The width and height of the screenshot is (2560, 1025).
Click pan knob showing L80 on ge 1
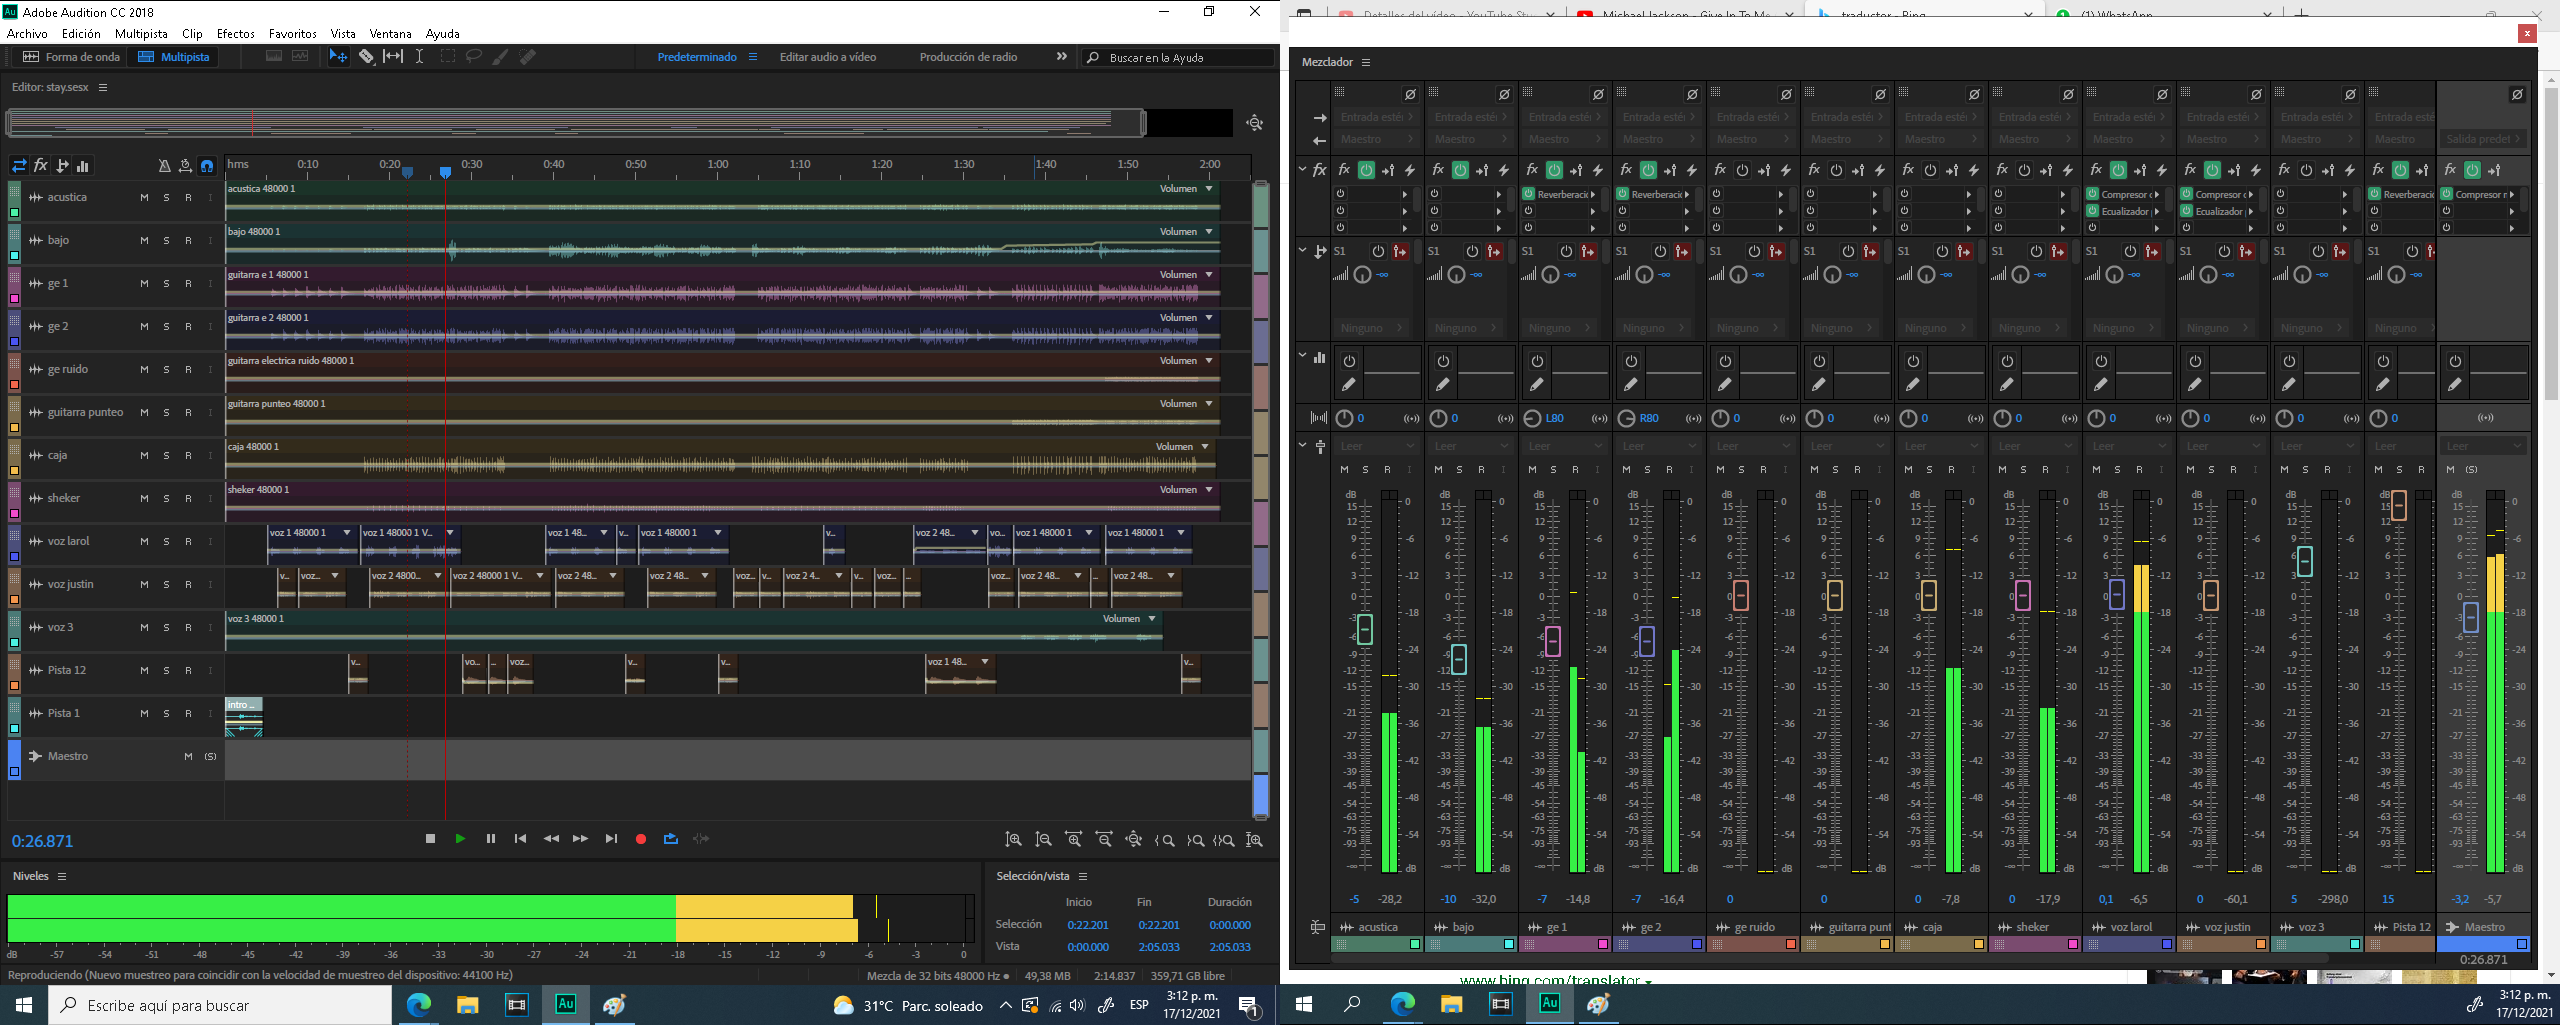(1533, 418)
